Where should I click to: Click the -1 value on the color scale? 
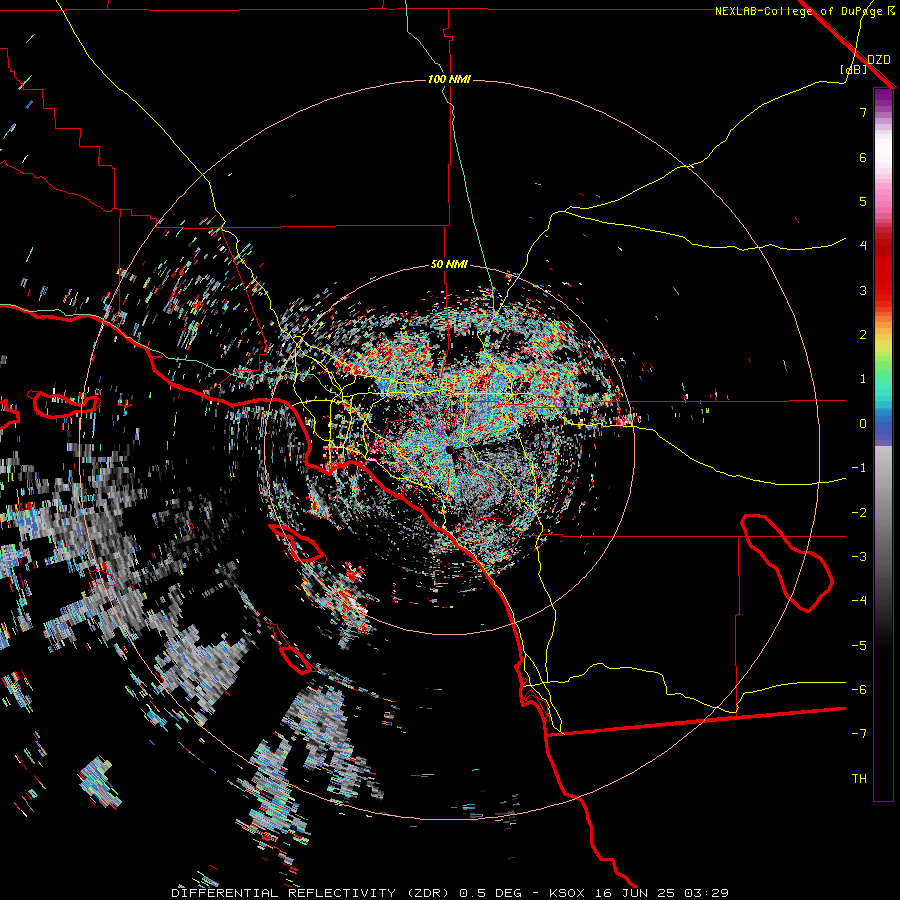click(x=859, y=468)
